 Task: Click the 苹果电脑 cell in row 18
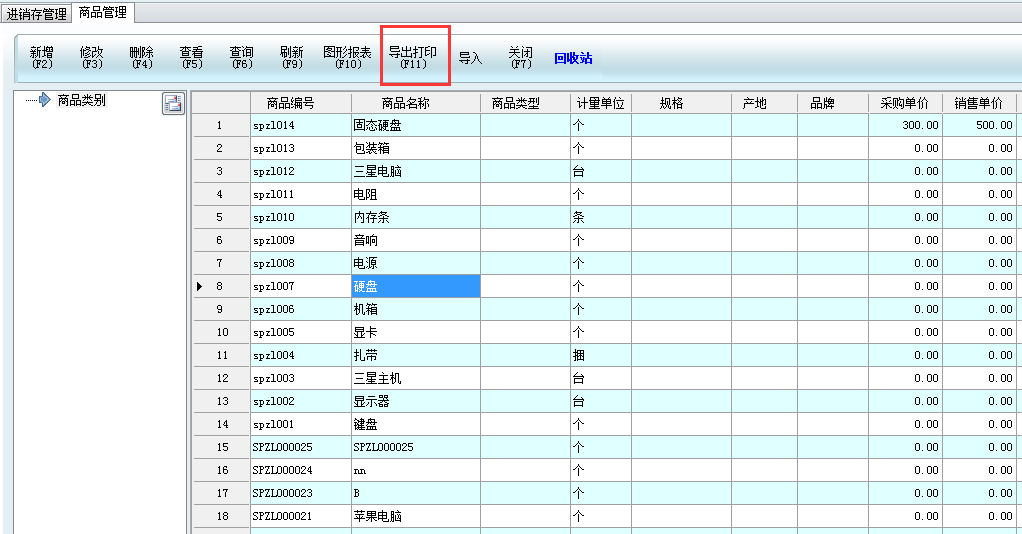[415, 517]
